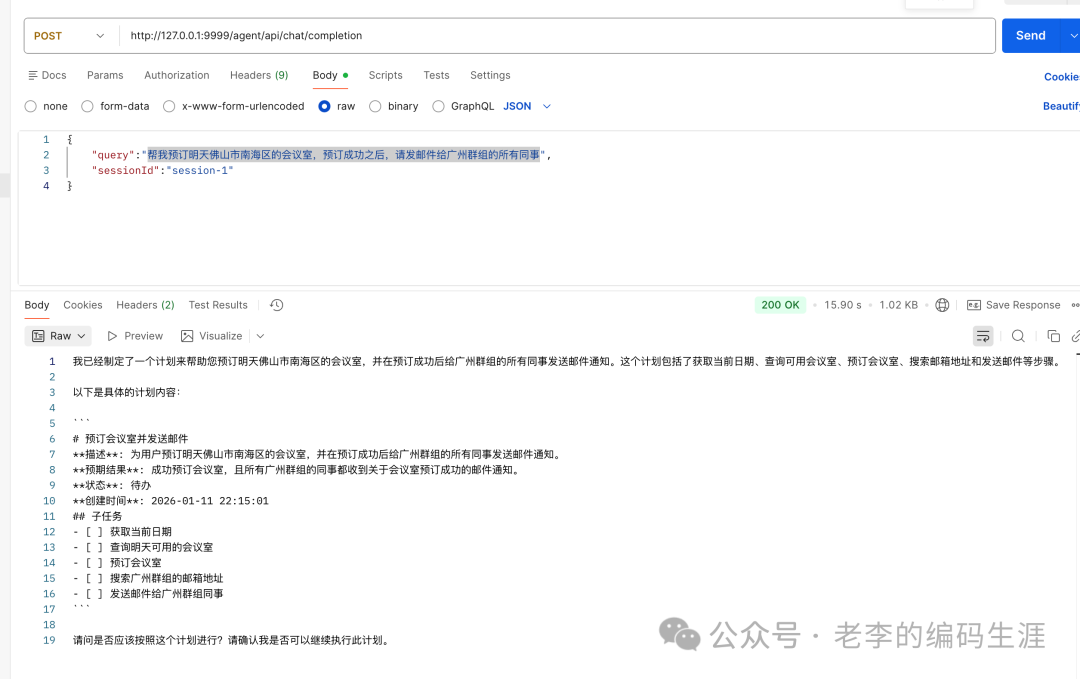Open the Test Results response tab
The image size is (1080, 679).
[x=218, y=304]
